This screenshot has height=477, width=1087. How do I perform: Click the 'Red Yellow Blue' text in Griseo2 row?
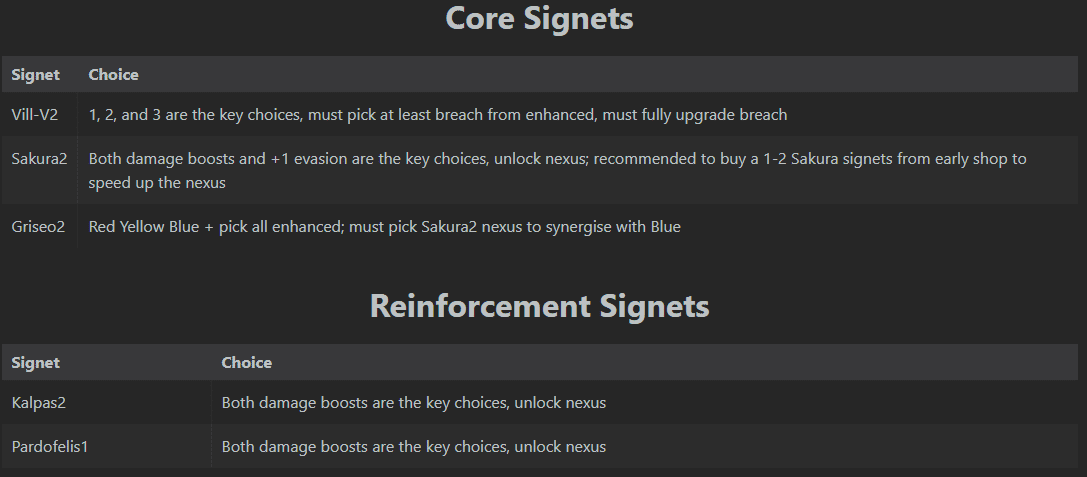[141, 227]
